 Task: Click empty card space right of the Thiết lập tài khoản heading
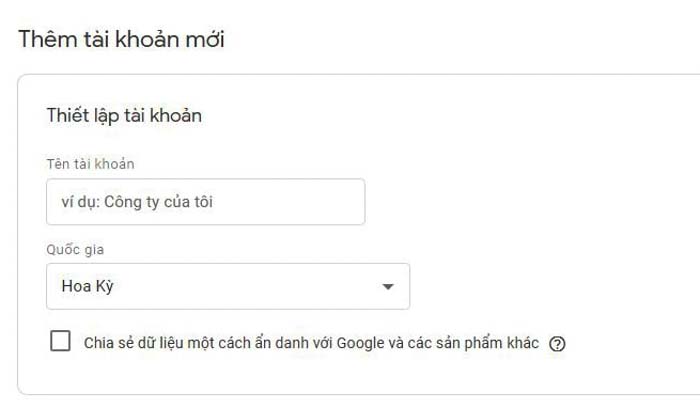click(x=446, y=116)
